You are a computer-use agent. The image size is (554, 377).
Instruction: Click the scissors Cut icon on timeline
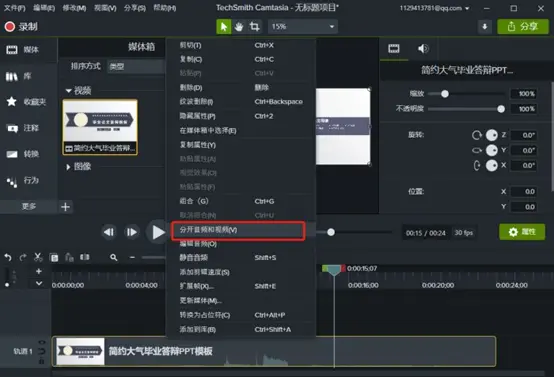[x=38, y=257]
